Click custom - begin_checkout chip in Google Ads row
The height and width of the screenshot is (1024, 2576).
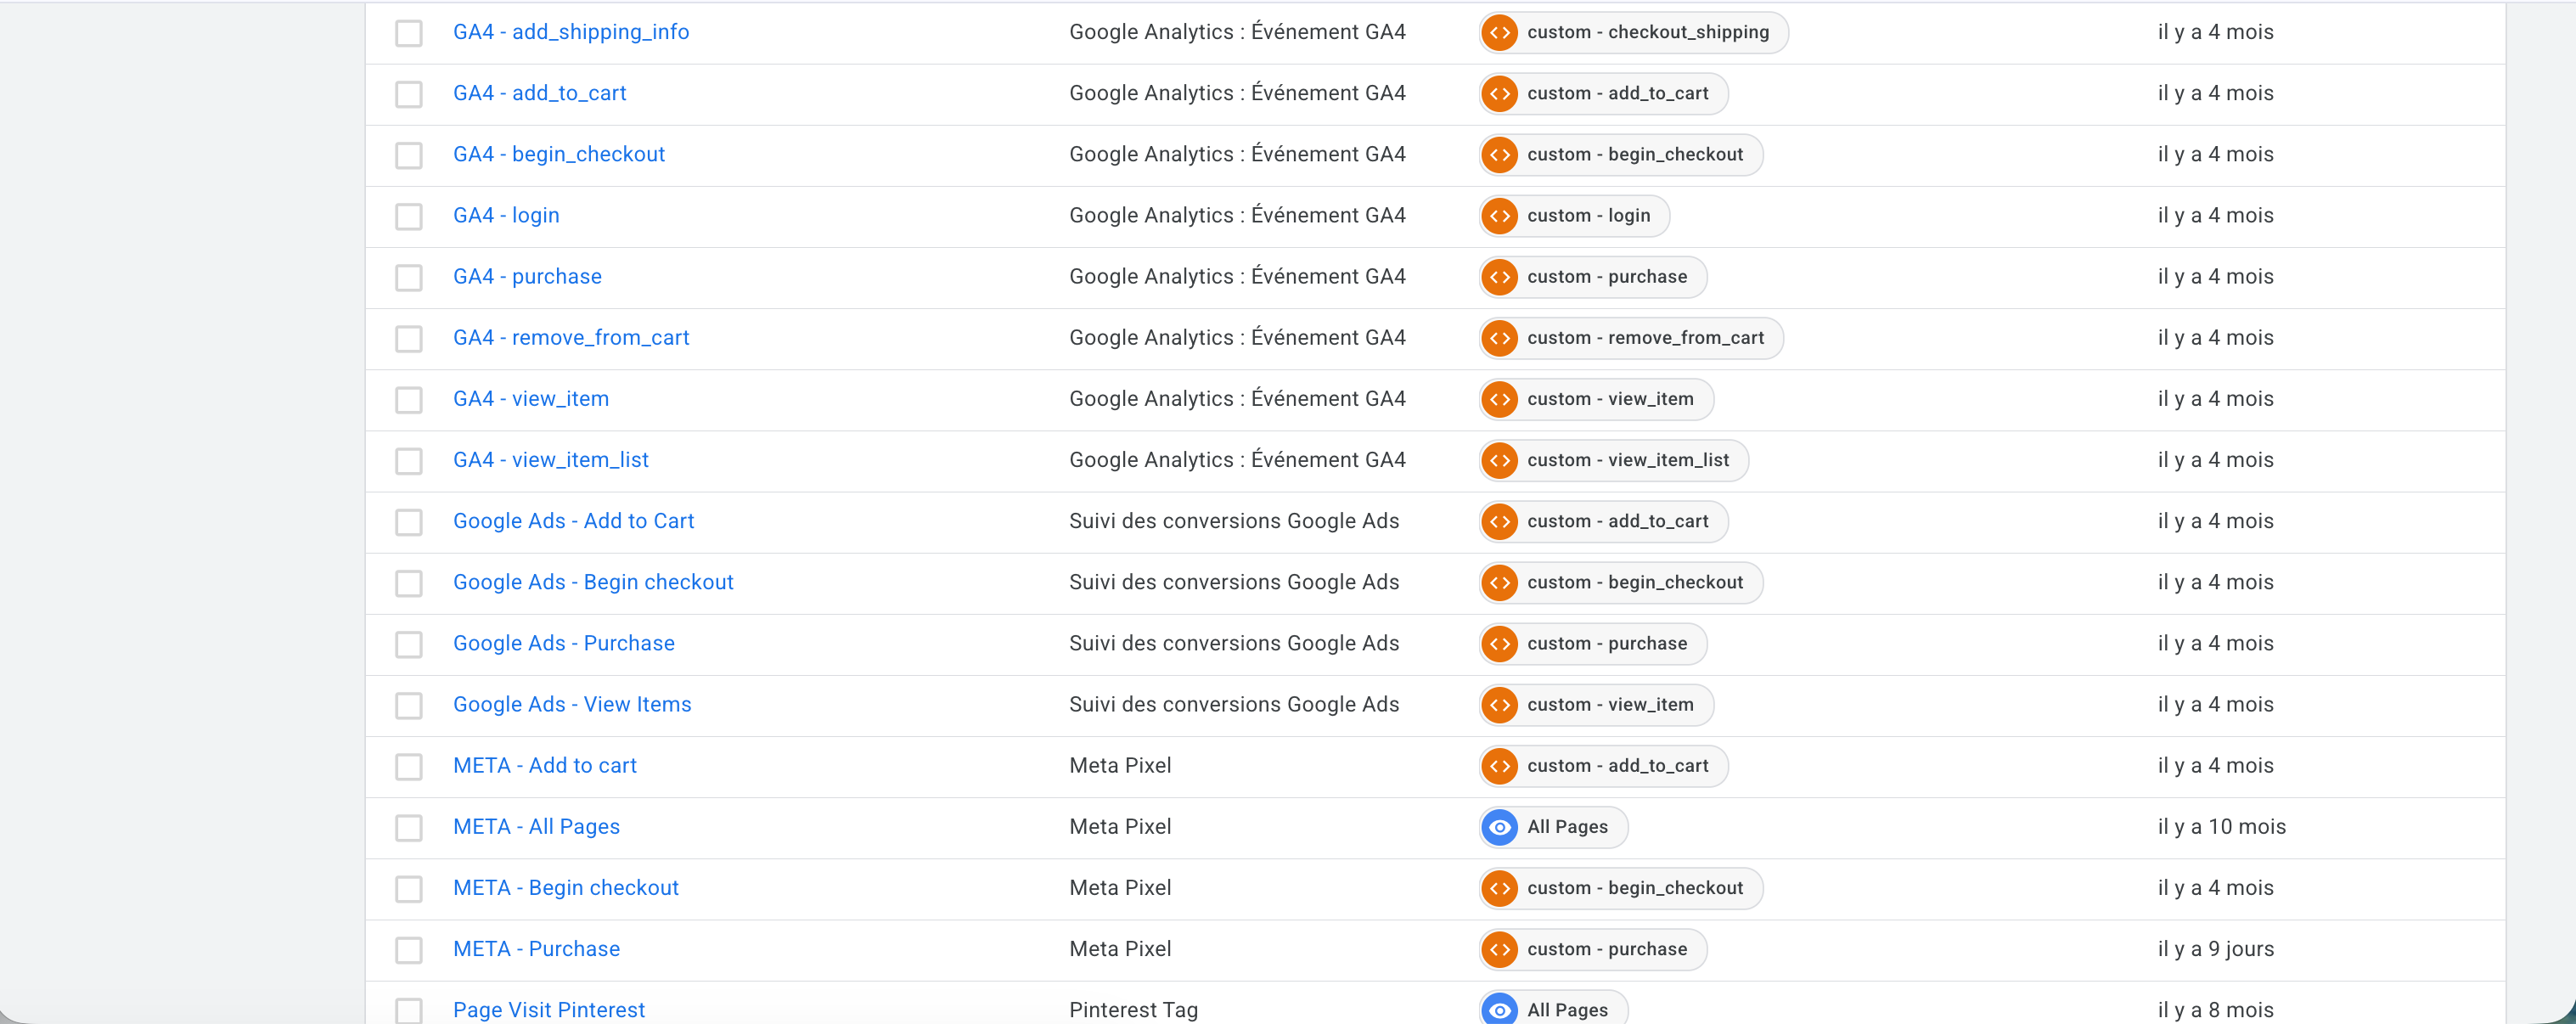1634,582
